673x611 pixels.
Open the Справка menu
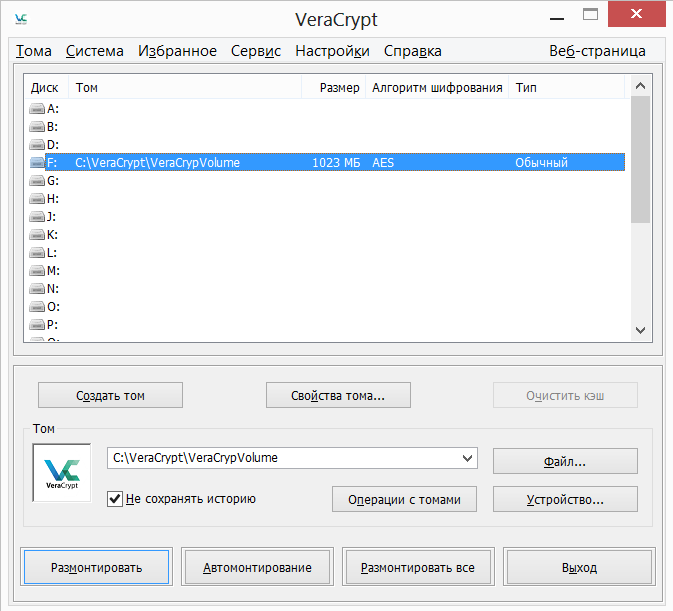tap(412, 51)
